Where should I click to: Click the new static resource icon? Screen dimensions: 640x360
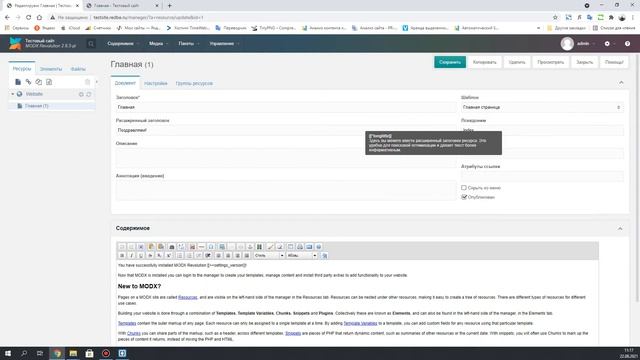pos(49,82)
